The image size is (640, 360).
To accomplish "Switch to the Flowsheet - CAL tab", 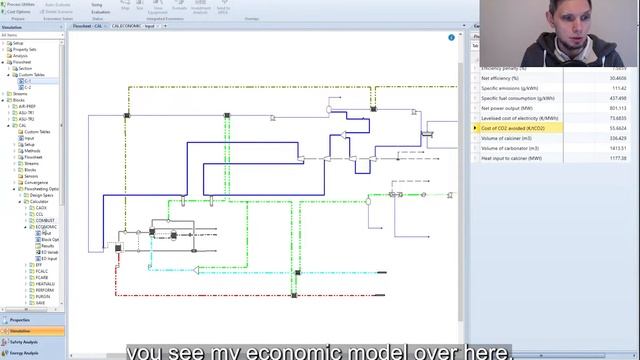I will tap(87, 26).
